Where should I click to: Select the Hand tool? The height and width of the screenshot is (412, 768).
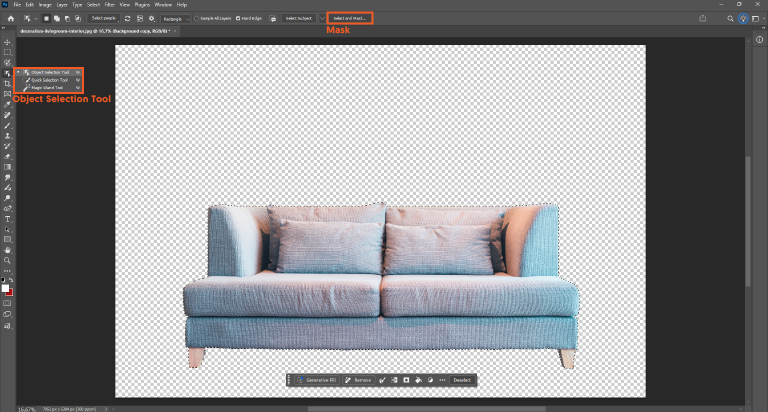click(7, 250)
